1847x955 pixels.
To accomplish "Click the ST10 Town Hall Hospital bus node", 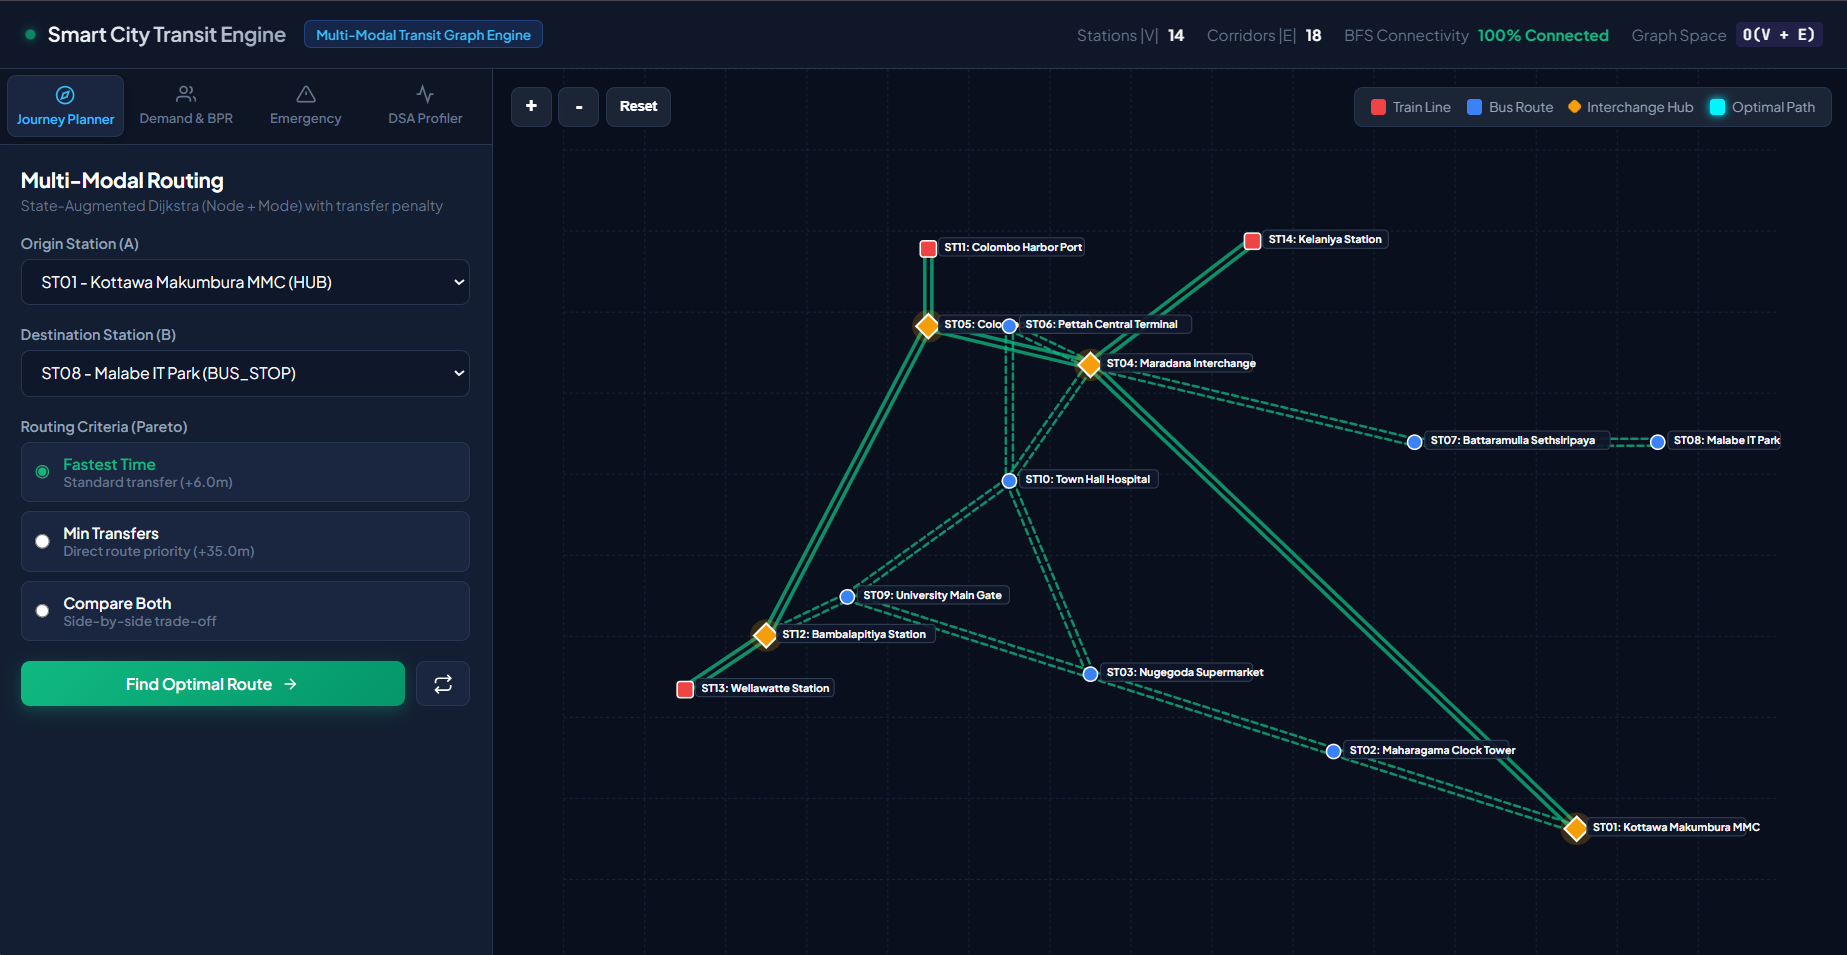I will (1009, 481).
